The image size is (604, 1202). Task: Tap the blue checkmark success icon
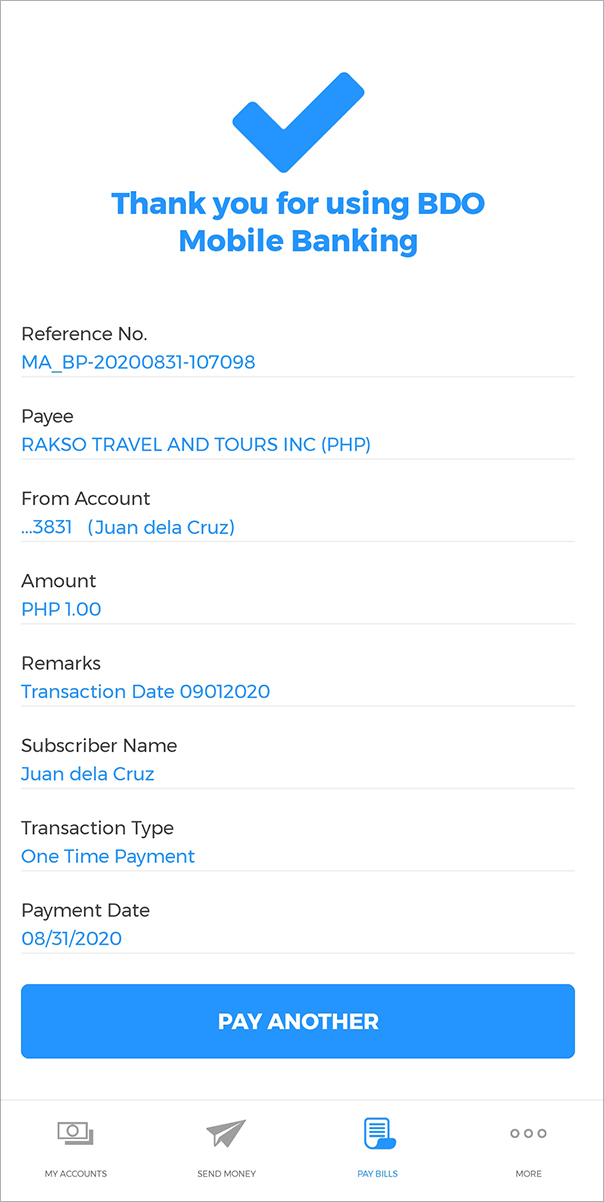point(298,121)
